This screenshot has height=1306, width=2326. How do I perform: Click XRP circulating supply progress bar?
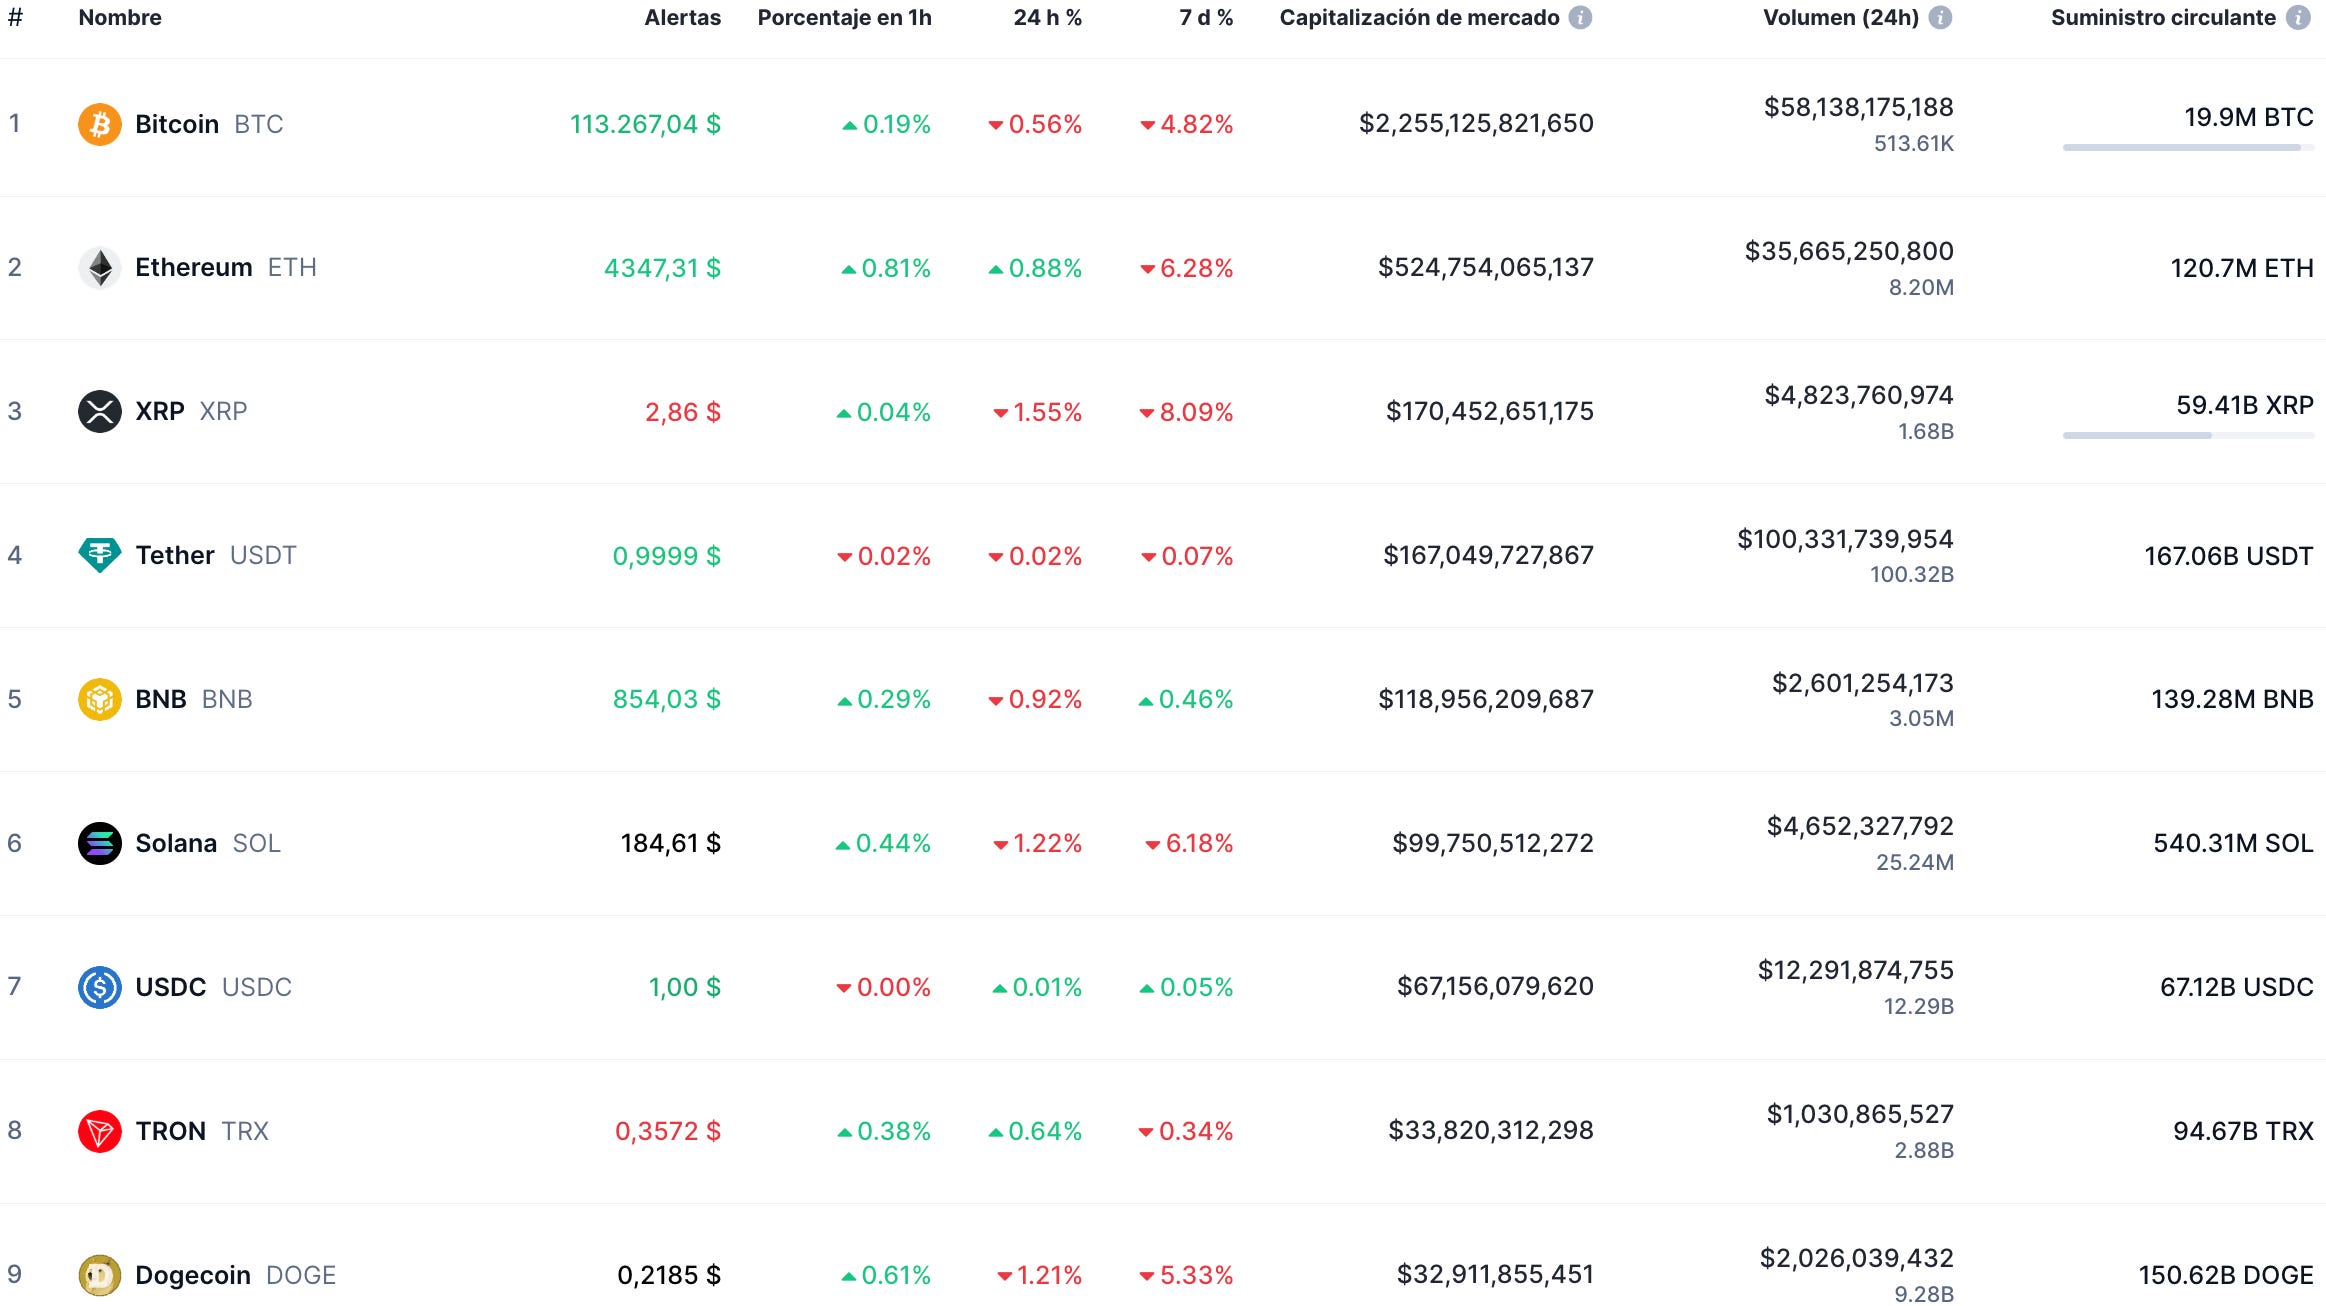pyautogui.click(x=2187, y=435)
